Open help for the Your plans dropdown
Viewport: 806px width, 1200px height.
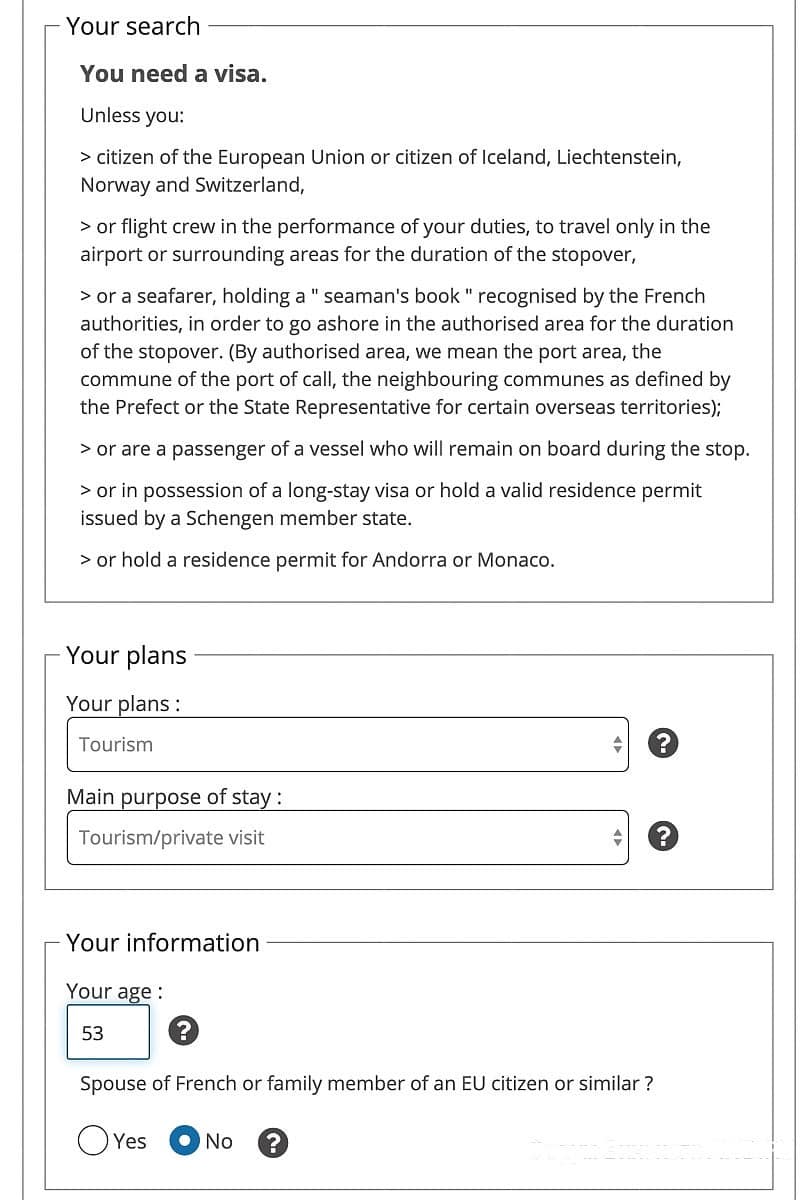tap(664, 743)
